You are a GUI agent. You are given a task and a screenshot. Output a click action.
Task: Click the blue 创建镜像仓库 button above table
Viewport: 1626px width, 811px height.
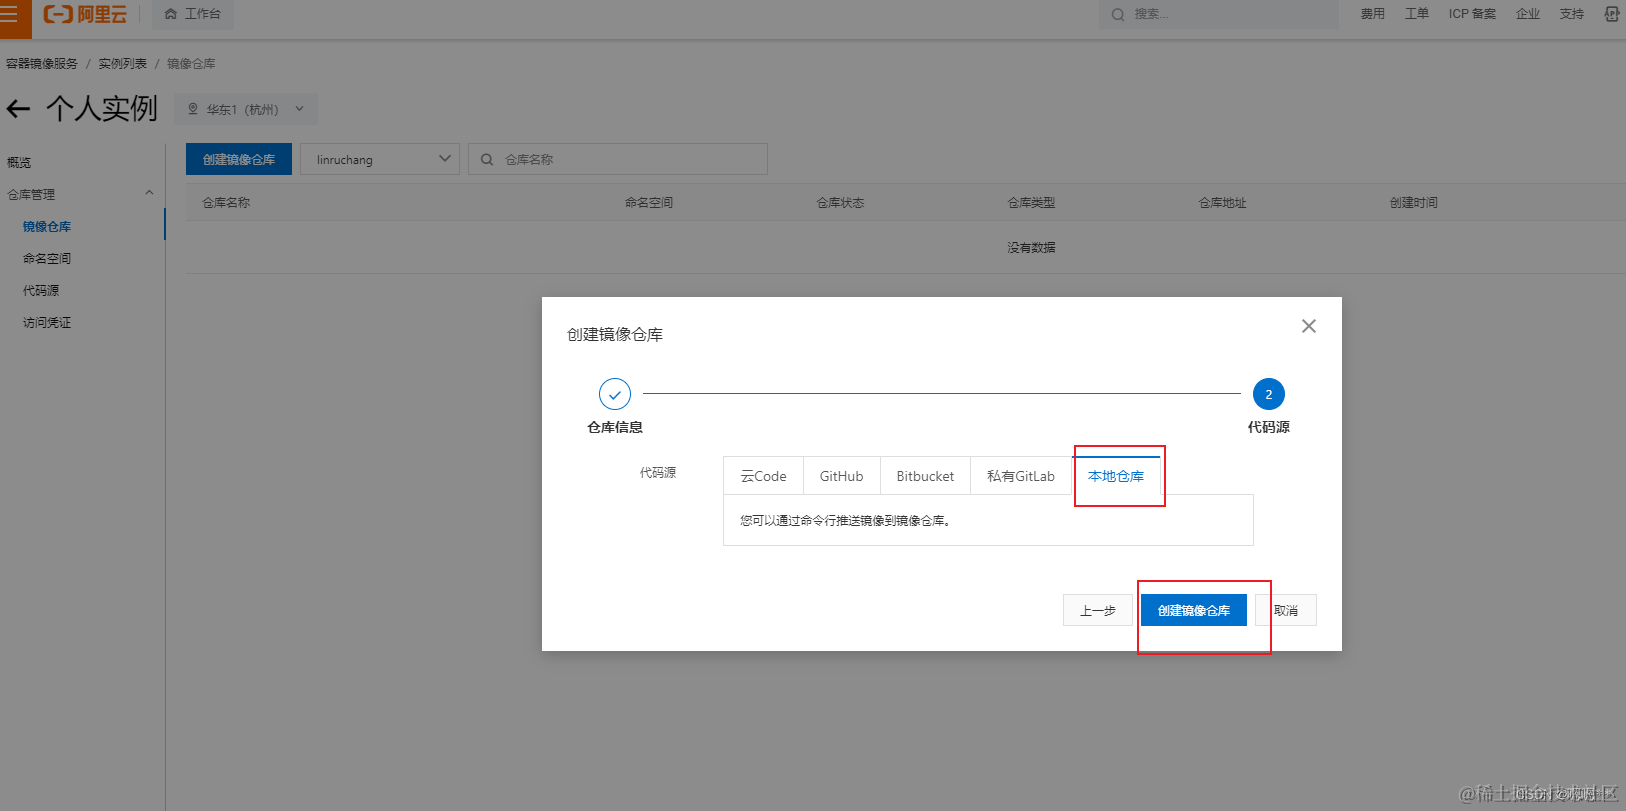[239, 159]
